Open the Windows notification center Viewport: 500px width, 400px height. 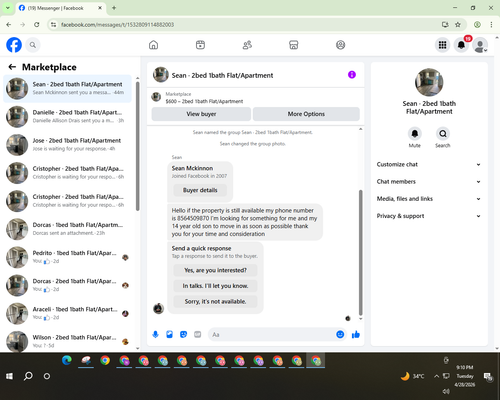pyautogui.click(x=488, y=377)
